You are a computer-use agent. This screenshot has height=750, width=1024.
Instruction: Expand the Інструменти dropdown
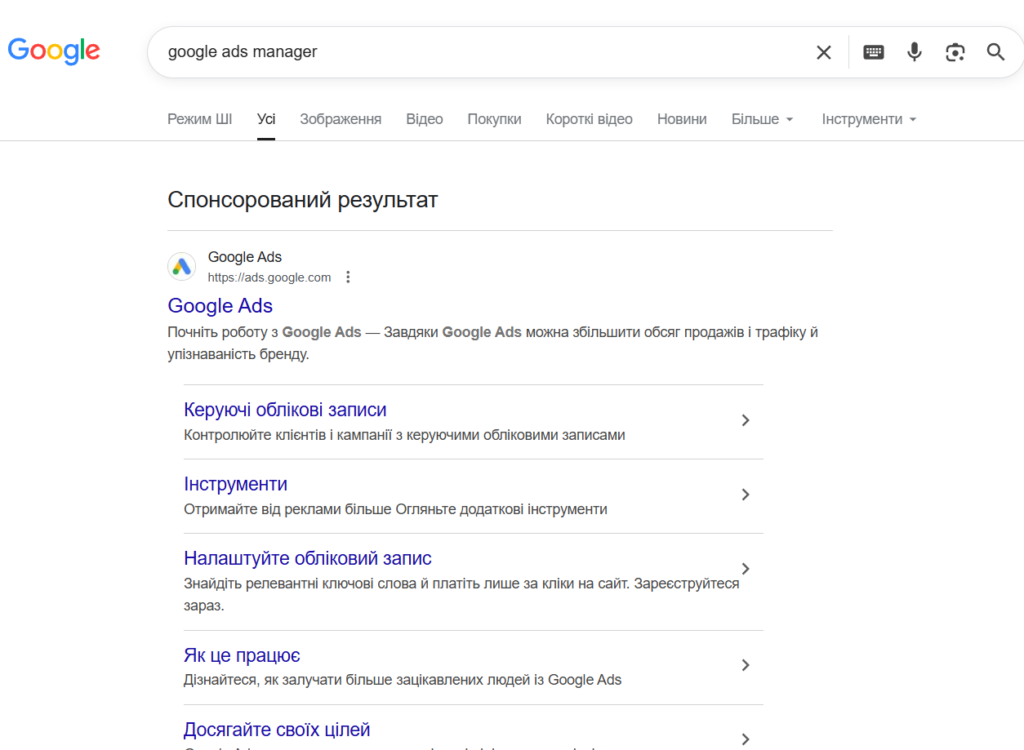(869, 119)
